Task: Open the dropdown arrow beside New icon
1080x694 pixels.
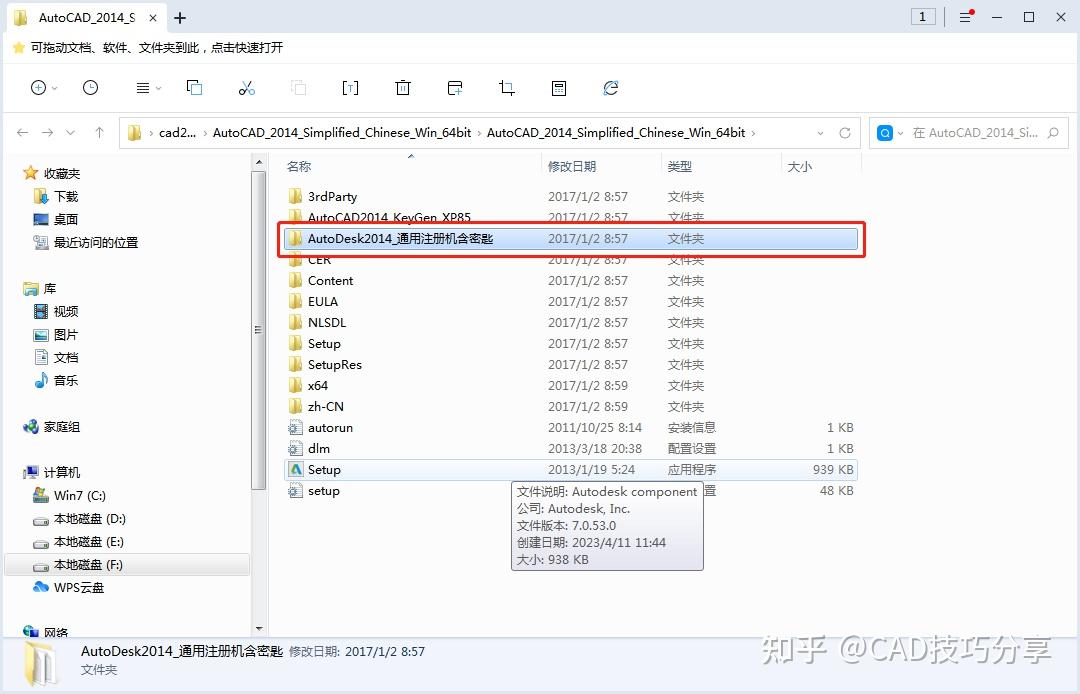Action: 54,88
